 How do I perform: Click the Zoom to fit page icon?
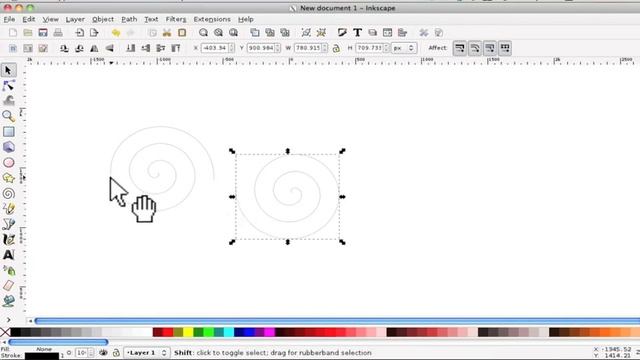[233, 33]
